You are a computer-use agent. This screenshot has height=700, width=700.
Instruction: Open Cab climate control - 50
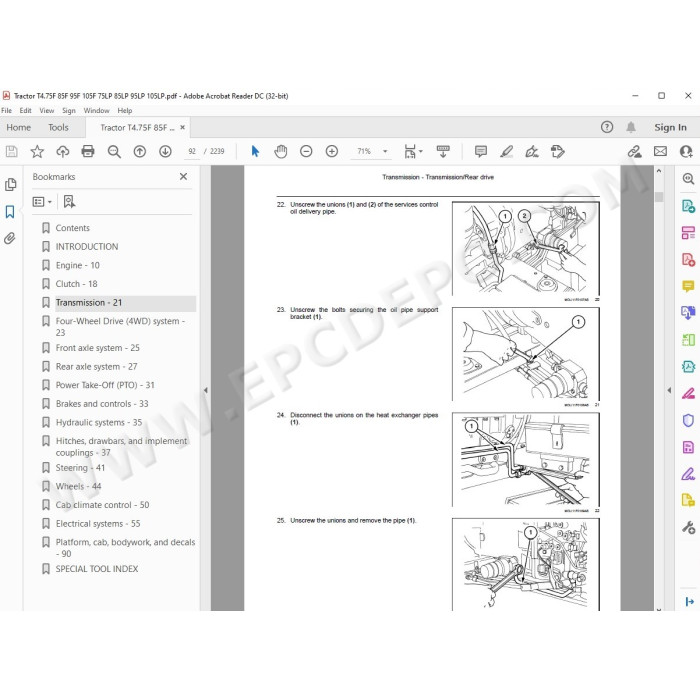(103, 505)
